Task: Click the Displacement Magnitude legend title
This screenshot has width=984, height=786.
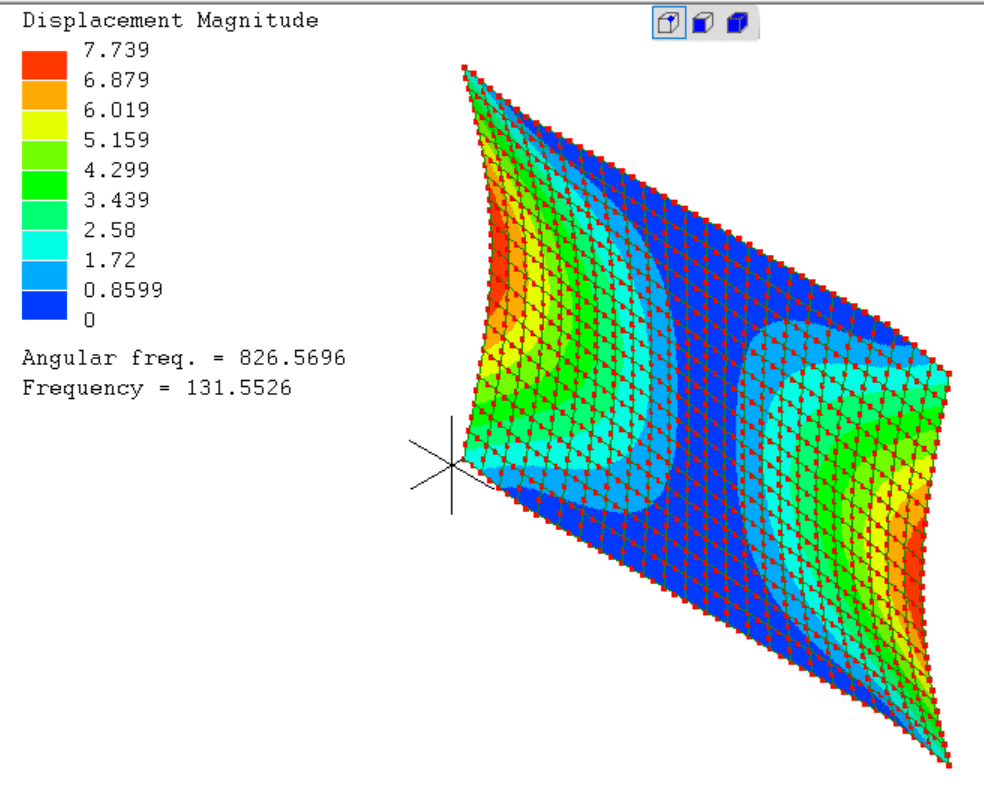Action: coord(171,21)
